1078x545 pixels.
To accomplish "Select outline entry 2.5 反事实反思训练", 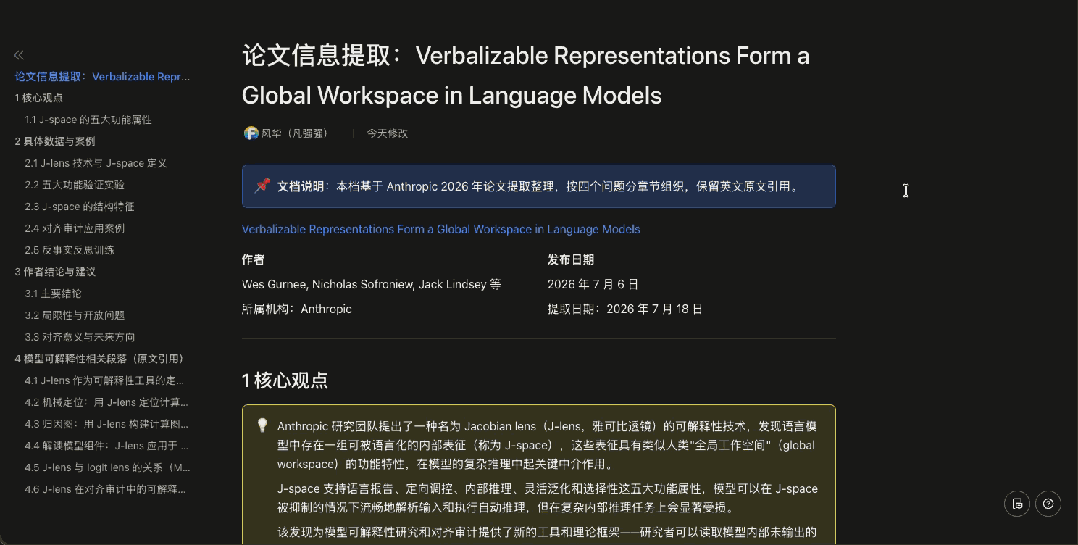I will [x=69, y=250].
